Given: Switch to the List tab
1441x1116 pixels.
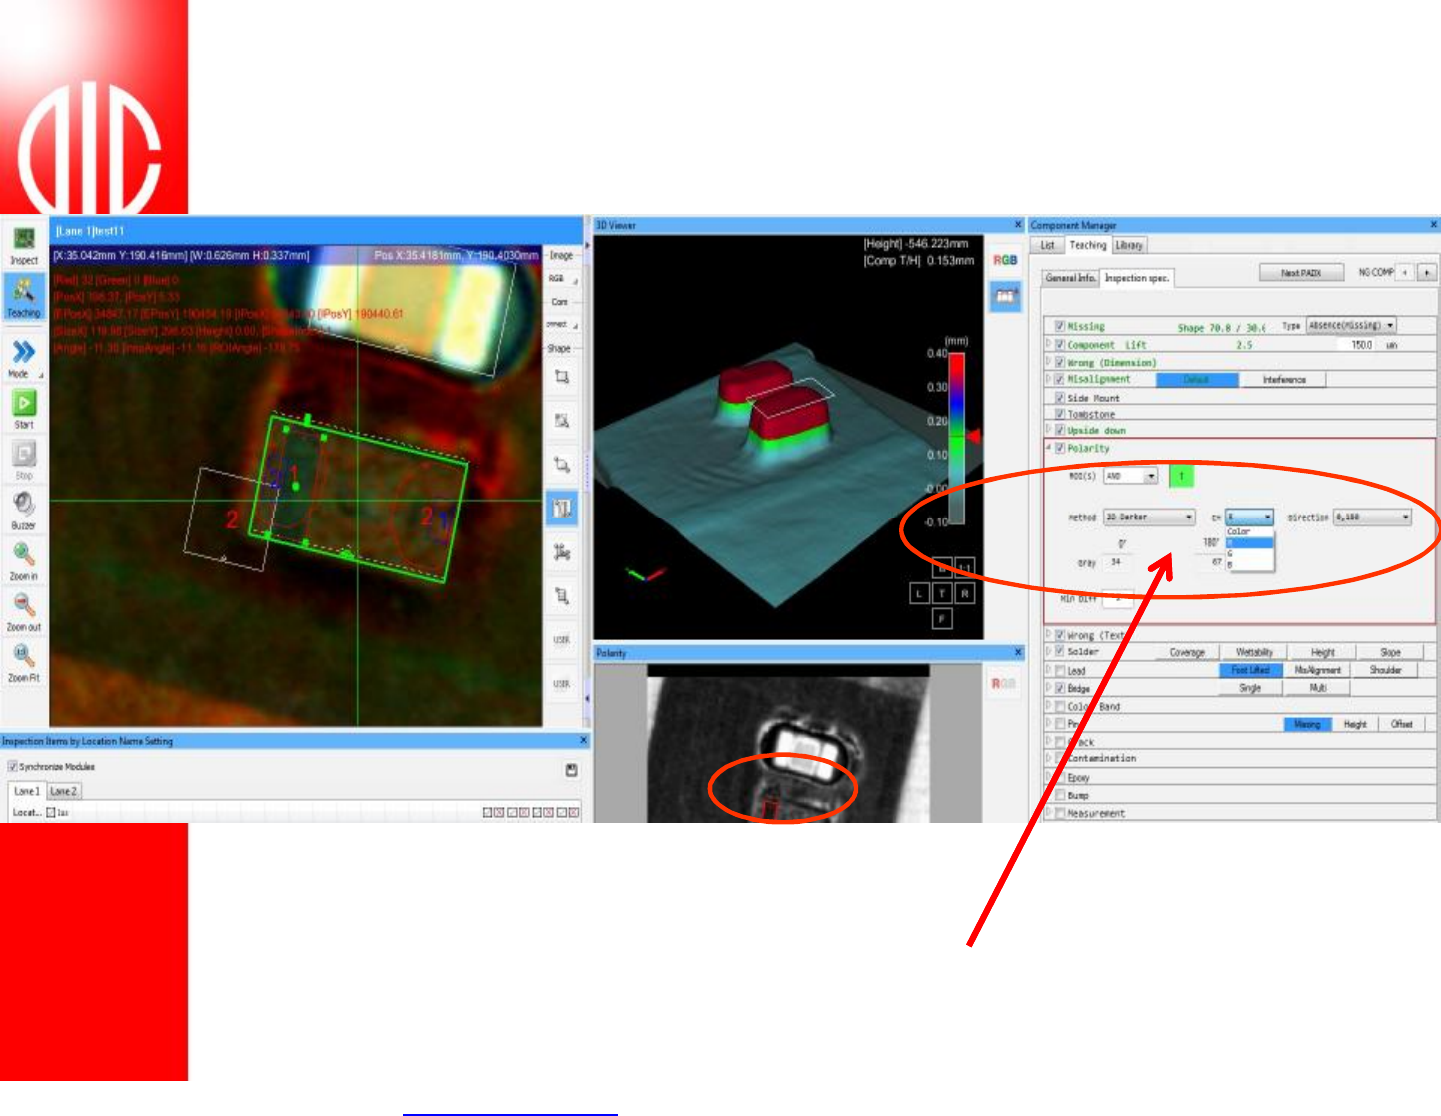Looking at the screenshot, I should [x=1047, y=245].
